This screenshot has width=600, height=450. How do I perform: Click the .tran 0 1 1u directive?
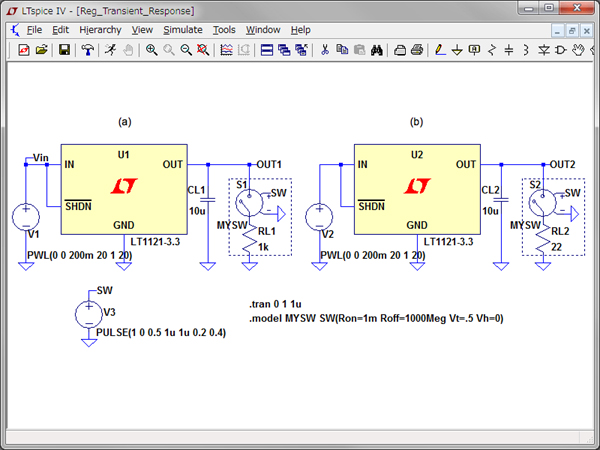276,304
